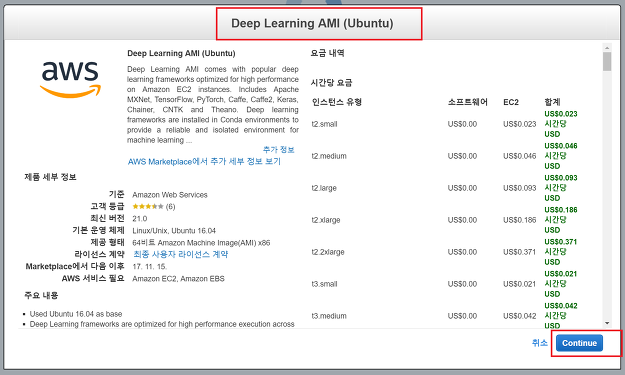Select the t2.xlarge instance type text
This screenshot has width=625, height=375.
[x=326, y=220]
